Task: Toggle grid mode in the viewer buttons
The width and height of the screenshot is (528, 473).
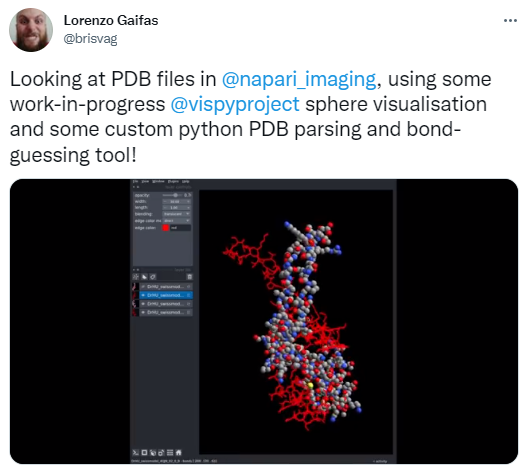Action: click(x=170, y=452)
